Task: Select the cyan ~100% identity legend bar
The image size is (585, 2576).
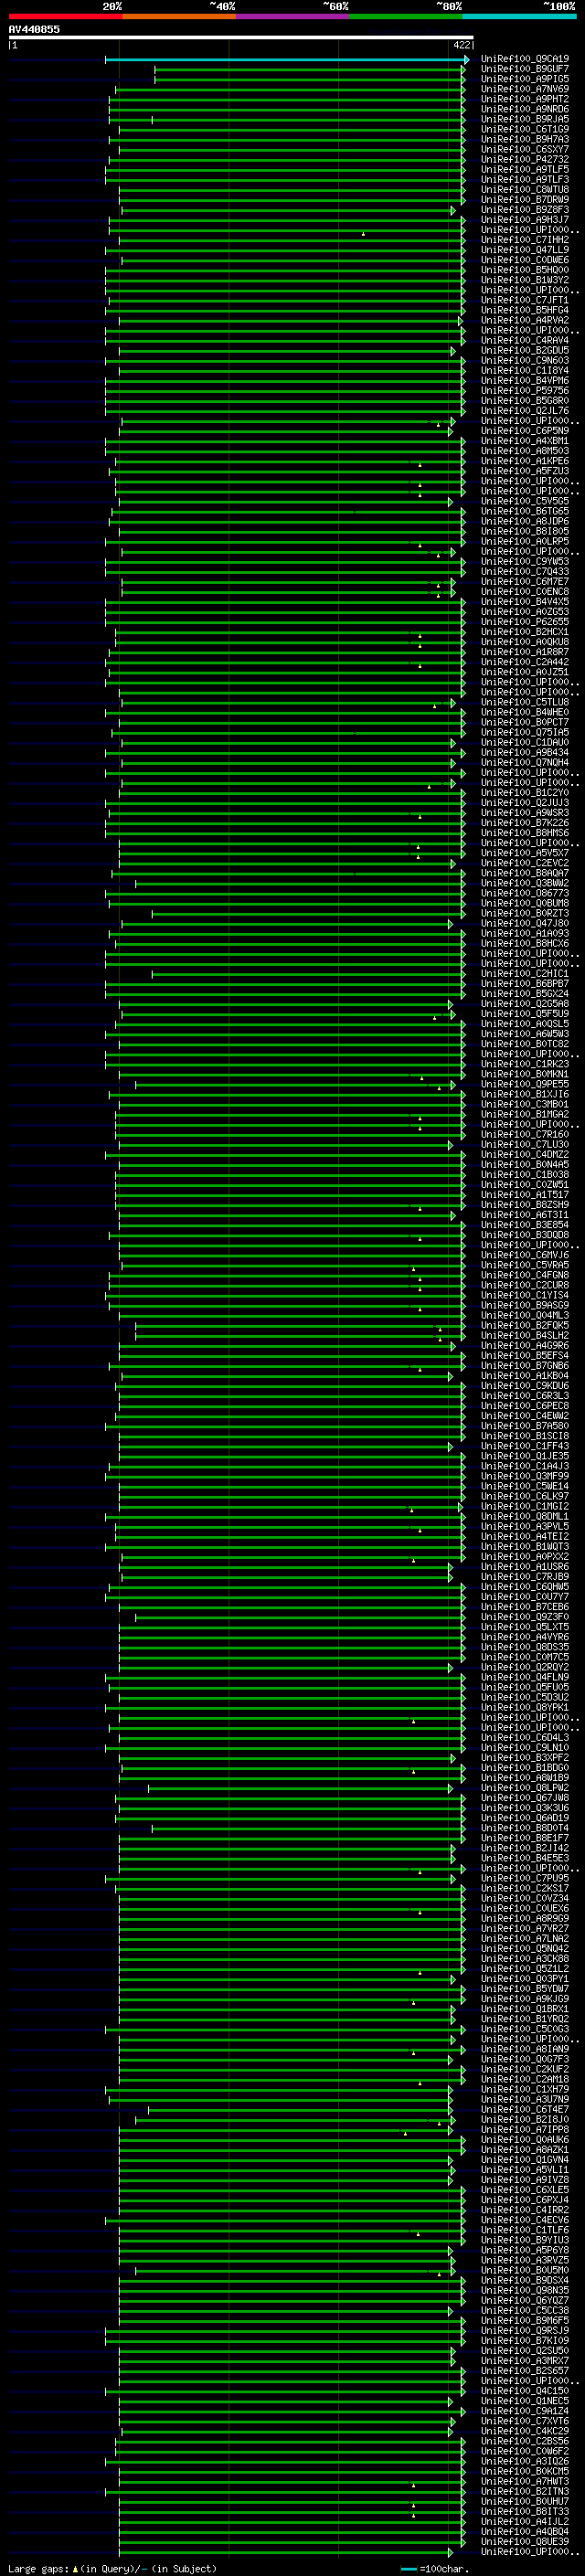Action: (519, 16)
